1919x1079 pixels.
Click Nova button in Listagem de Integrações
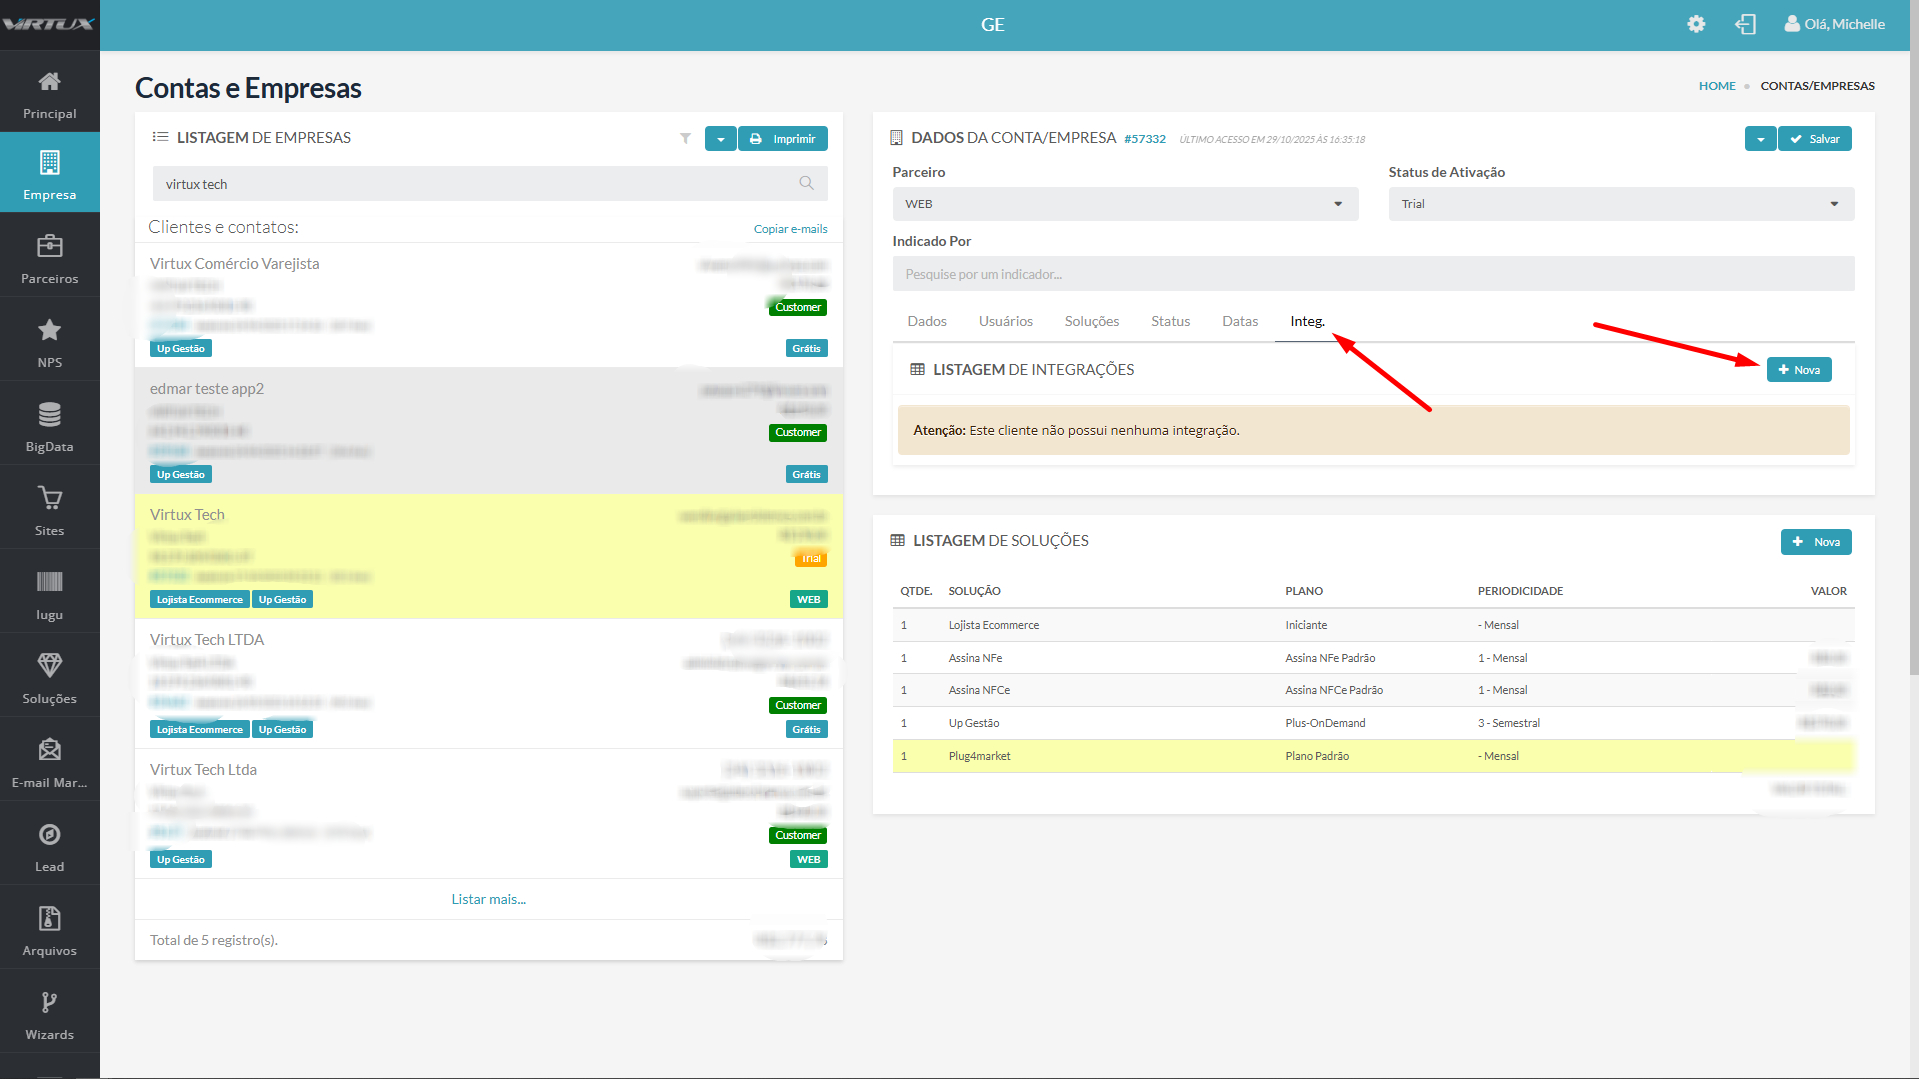click(x=1798, y=370)
